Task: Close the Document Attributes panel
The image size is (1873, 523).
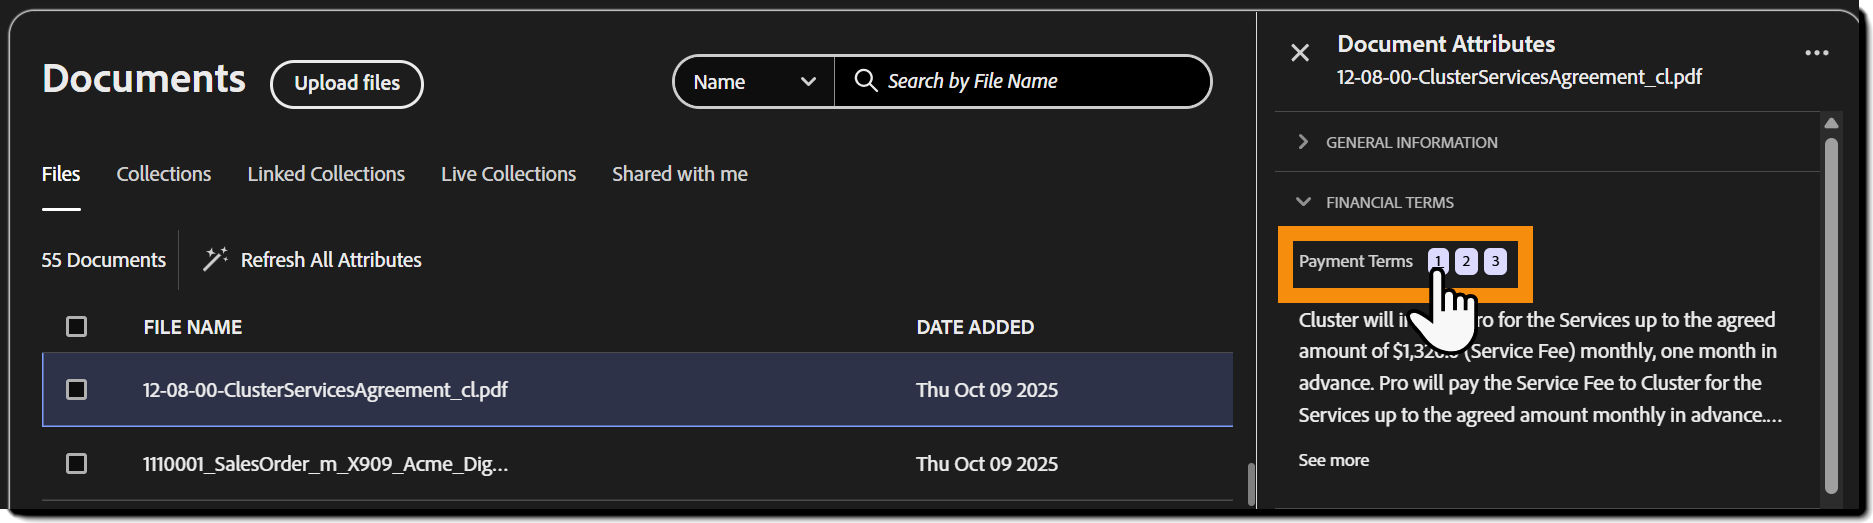Action: 1300,53
